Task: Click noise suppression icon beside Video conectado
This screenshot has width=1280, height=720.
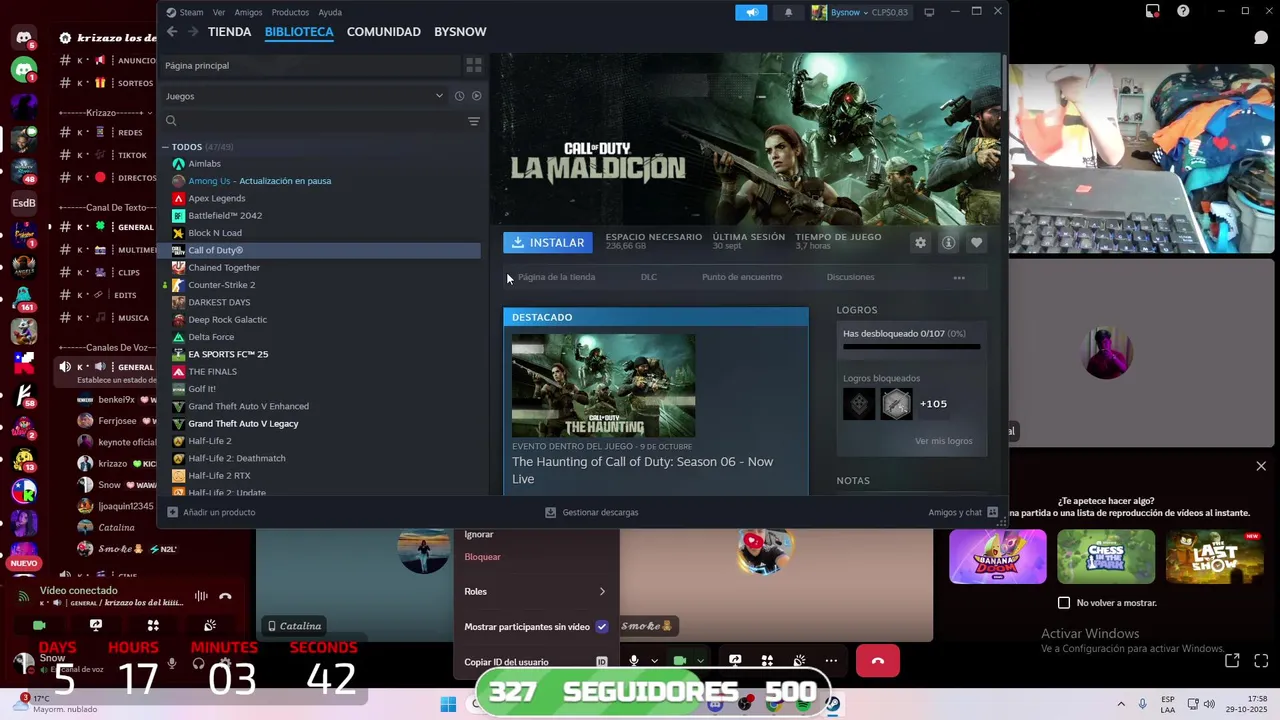Action: (x=201, y=596)
